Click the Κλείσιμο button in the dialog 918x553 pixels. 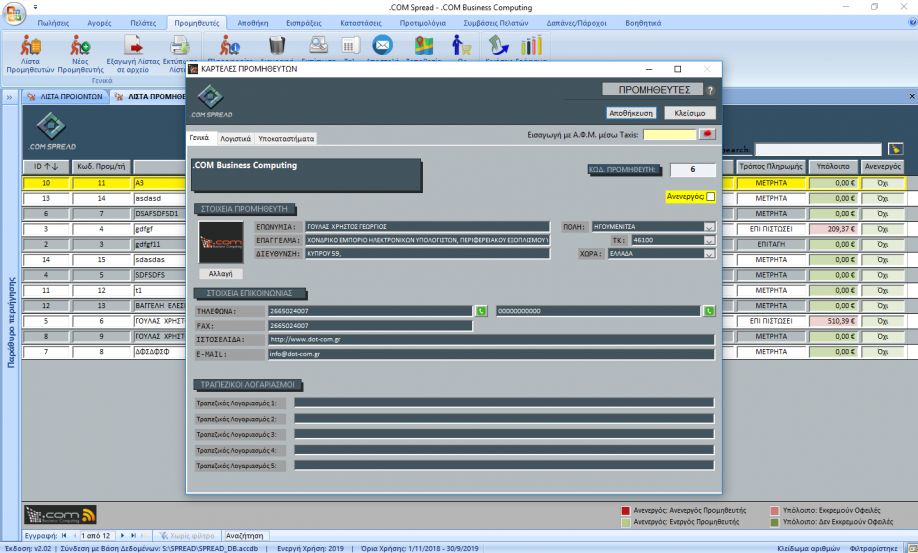tap(690, 113)
